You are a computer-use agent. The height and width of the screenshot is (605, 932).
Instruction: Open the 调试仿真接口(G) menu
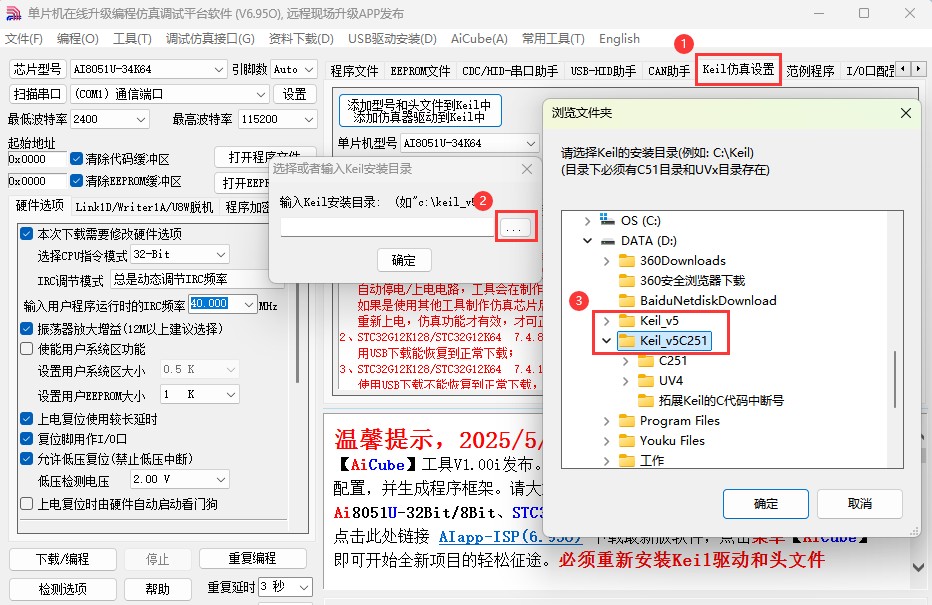click(x=210, y=39)
